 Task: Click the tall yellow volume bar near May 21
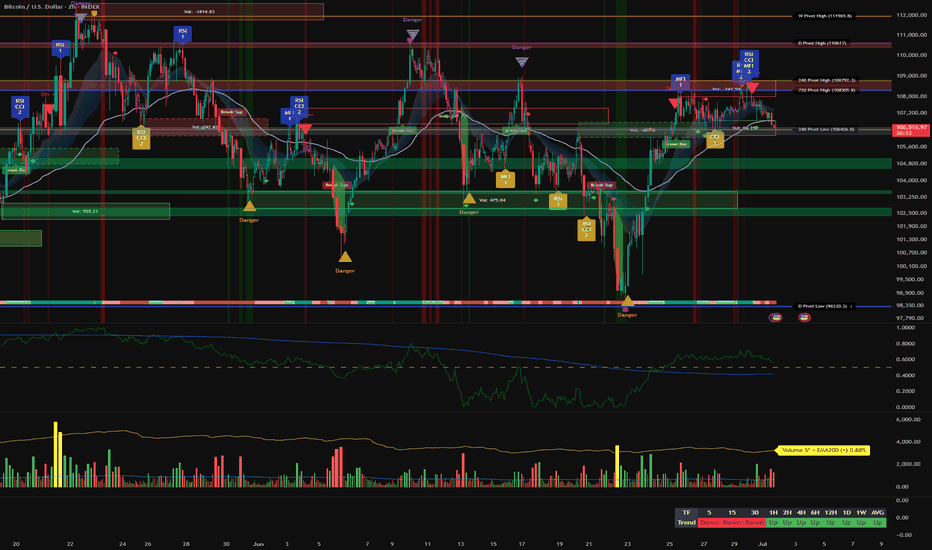click(56, 455)
